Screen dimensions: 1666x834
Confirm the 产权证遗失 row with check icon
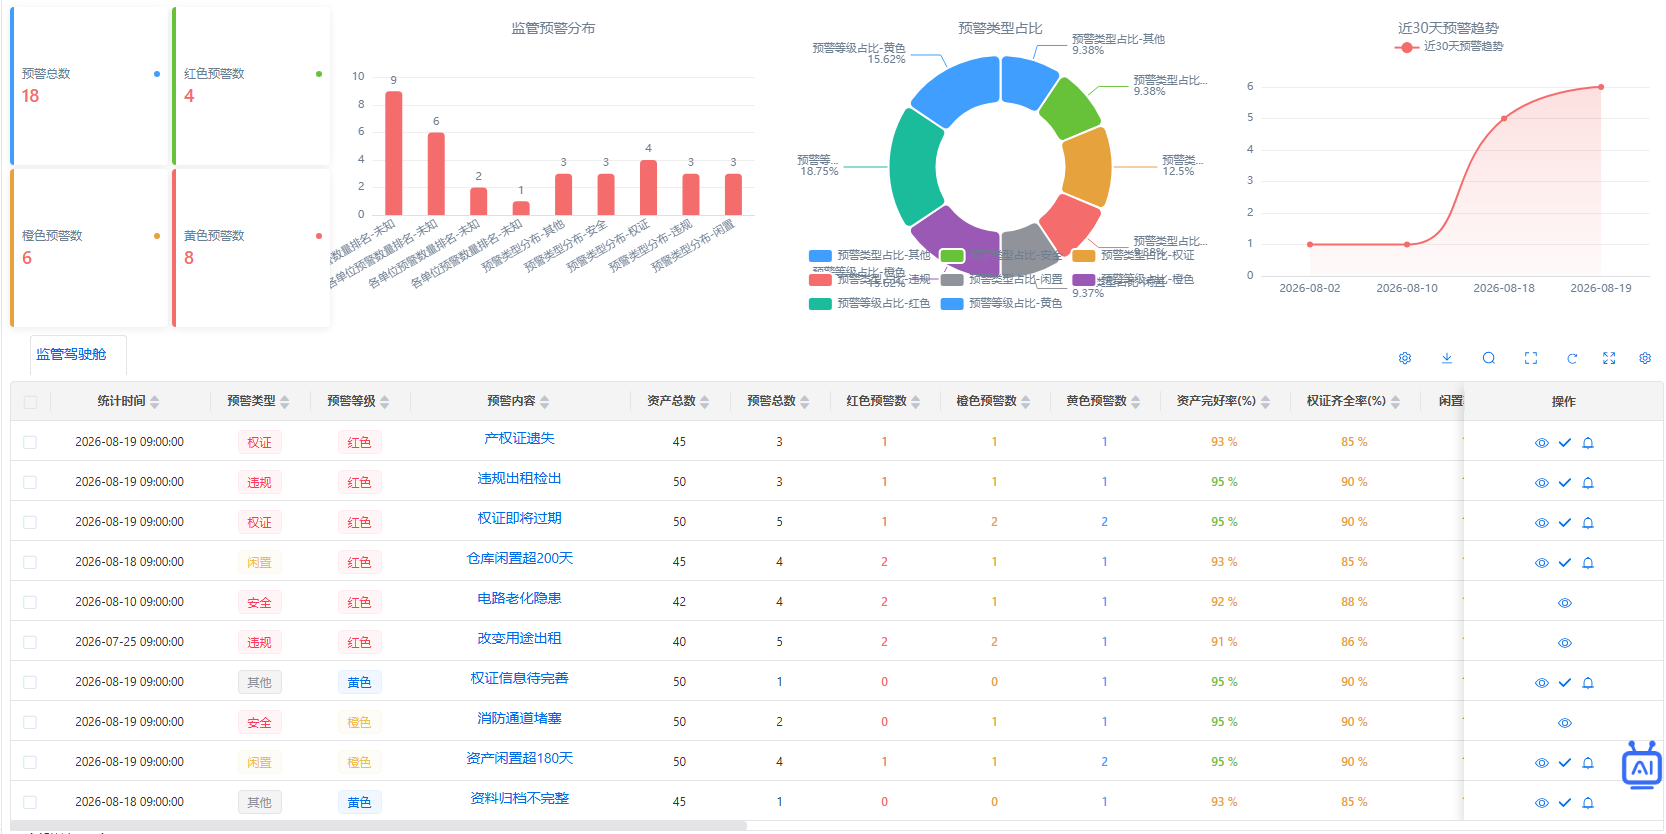pyautogui.click(x=1565, y=443)
